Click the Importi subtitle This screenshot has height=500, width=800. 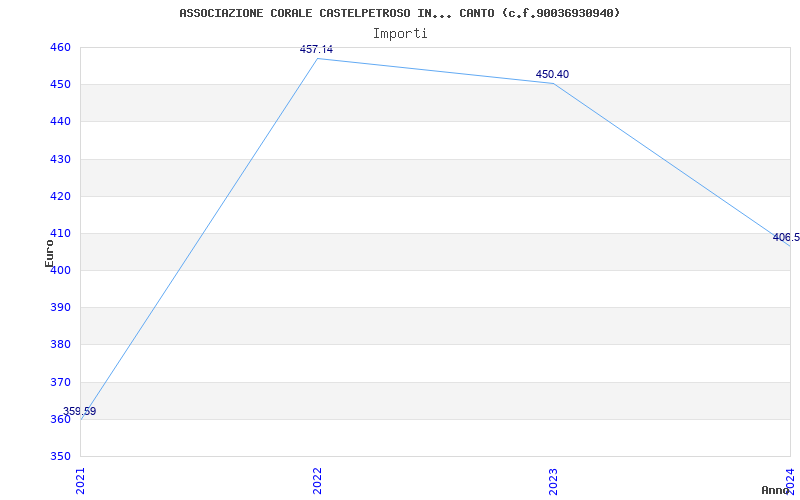click(400, 34)
